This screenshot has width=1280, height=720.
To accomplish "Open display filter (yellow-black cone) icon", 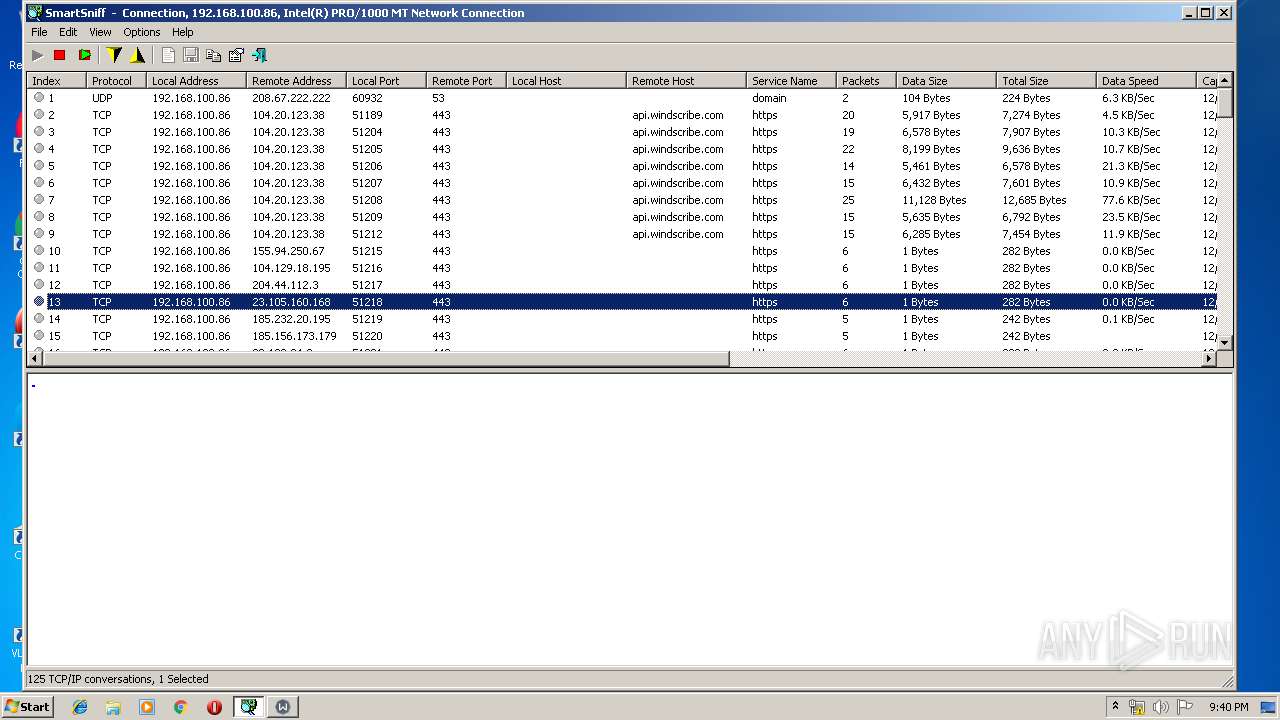I will click(x=137, y=55).
